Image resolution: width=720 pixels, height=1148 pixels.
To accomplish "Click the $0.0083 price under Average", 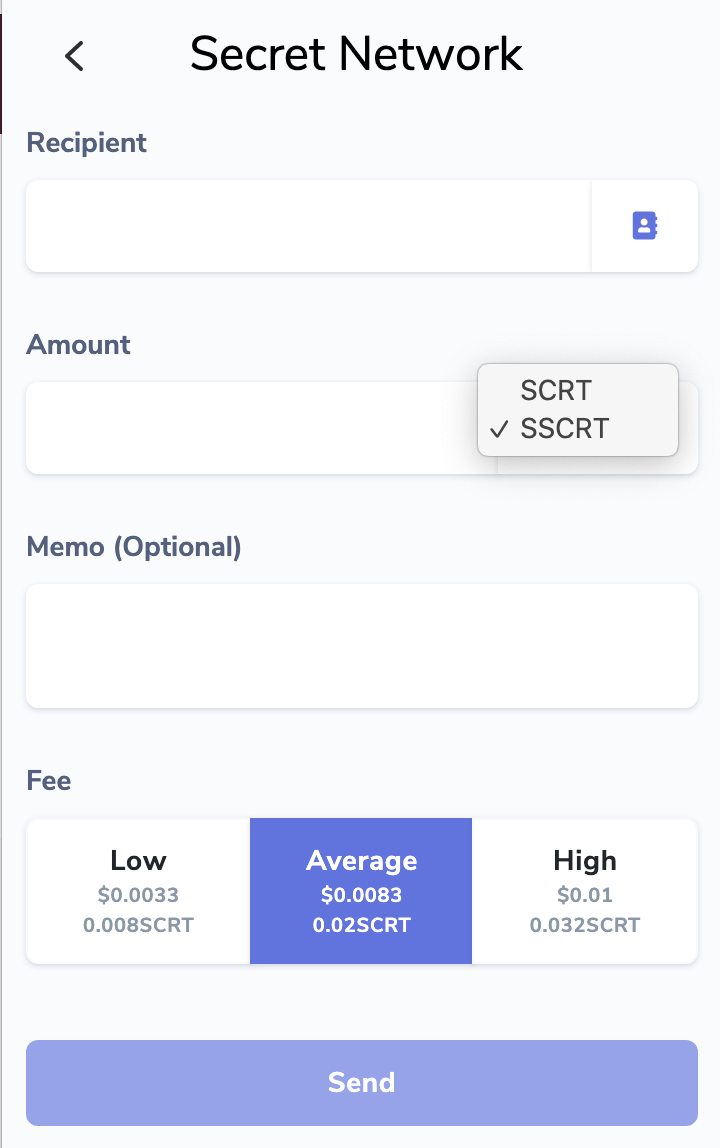I will [361, 895].
